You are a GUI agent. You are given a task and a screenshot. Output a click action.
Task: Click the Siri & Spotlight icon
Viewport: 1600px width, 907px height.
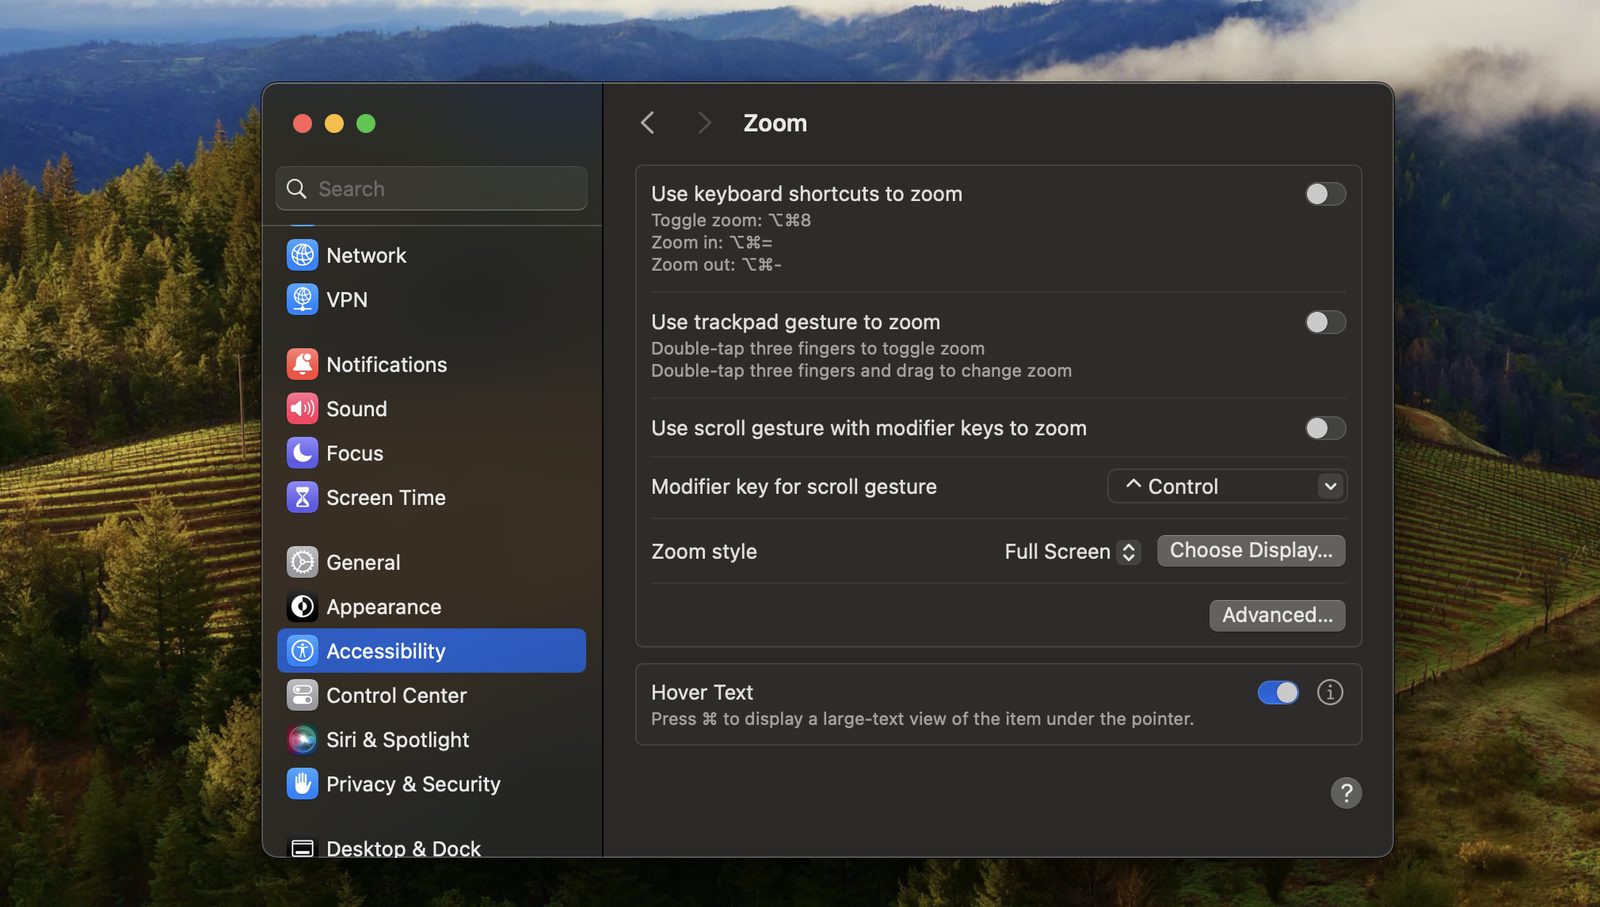point(302,739)
